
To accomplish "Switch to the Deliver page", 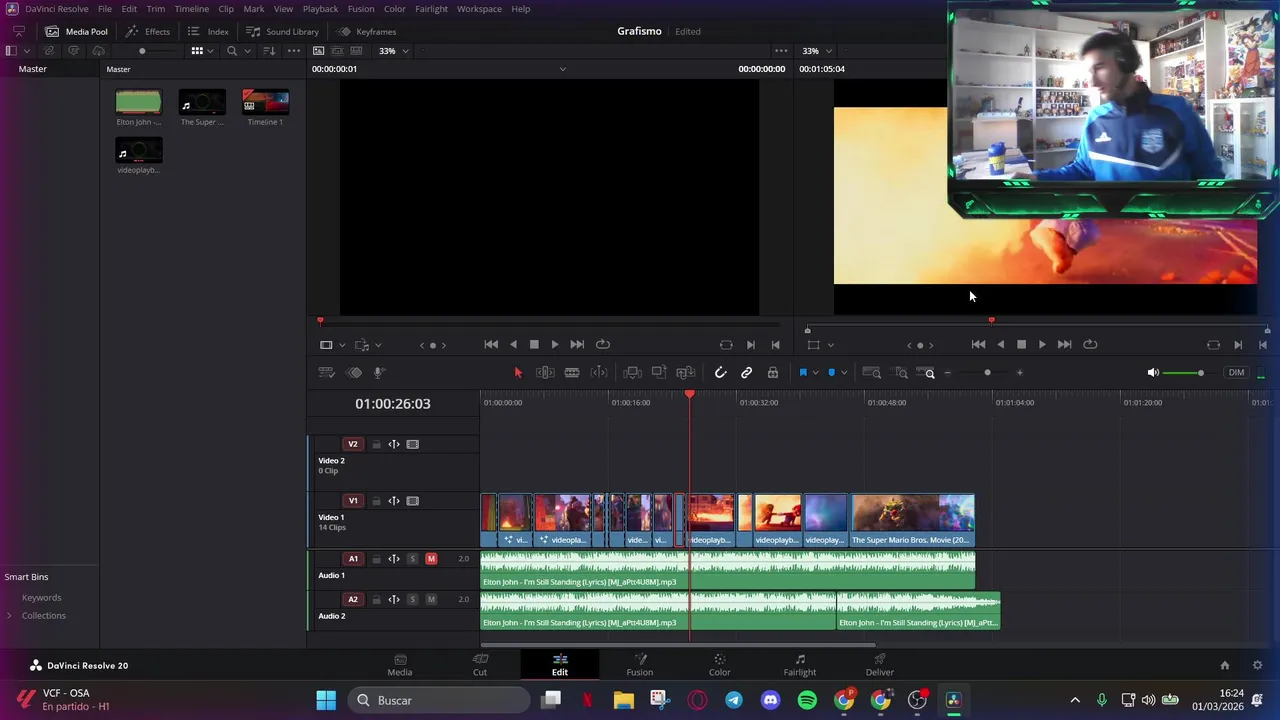I will [880, 665].
